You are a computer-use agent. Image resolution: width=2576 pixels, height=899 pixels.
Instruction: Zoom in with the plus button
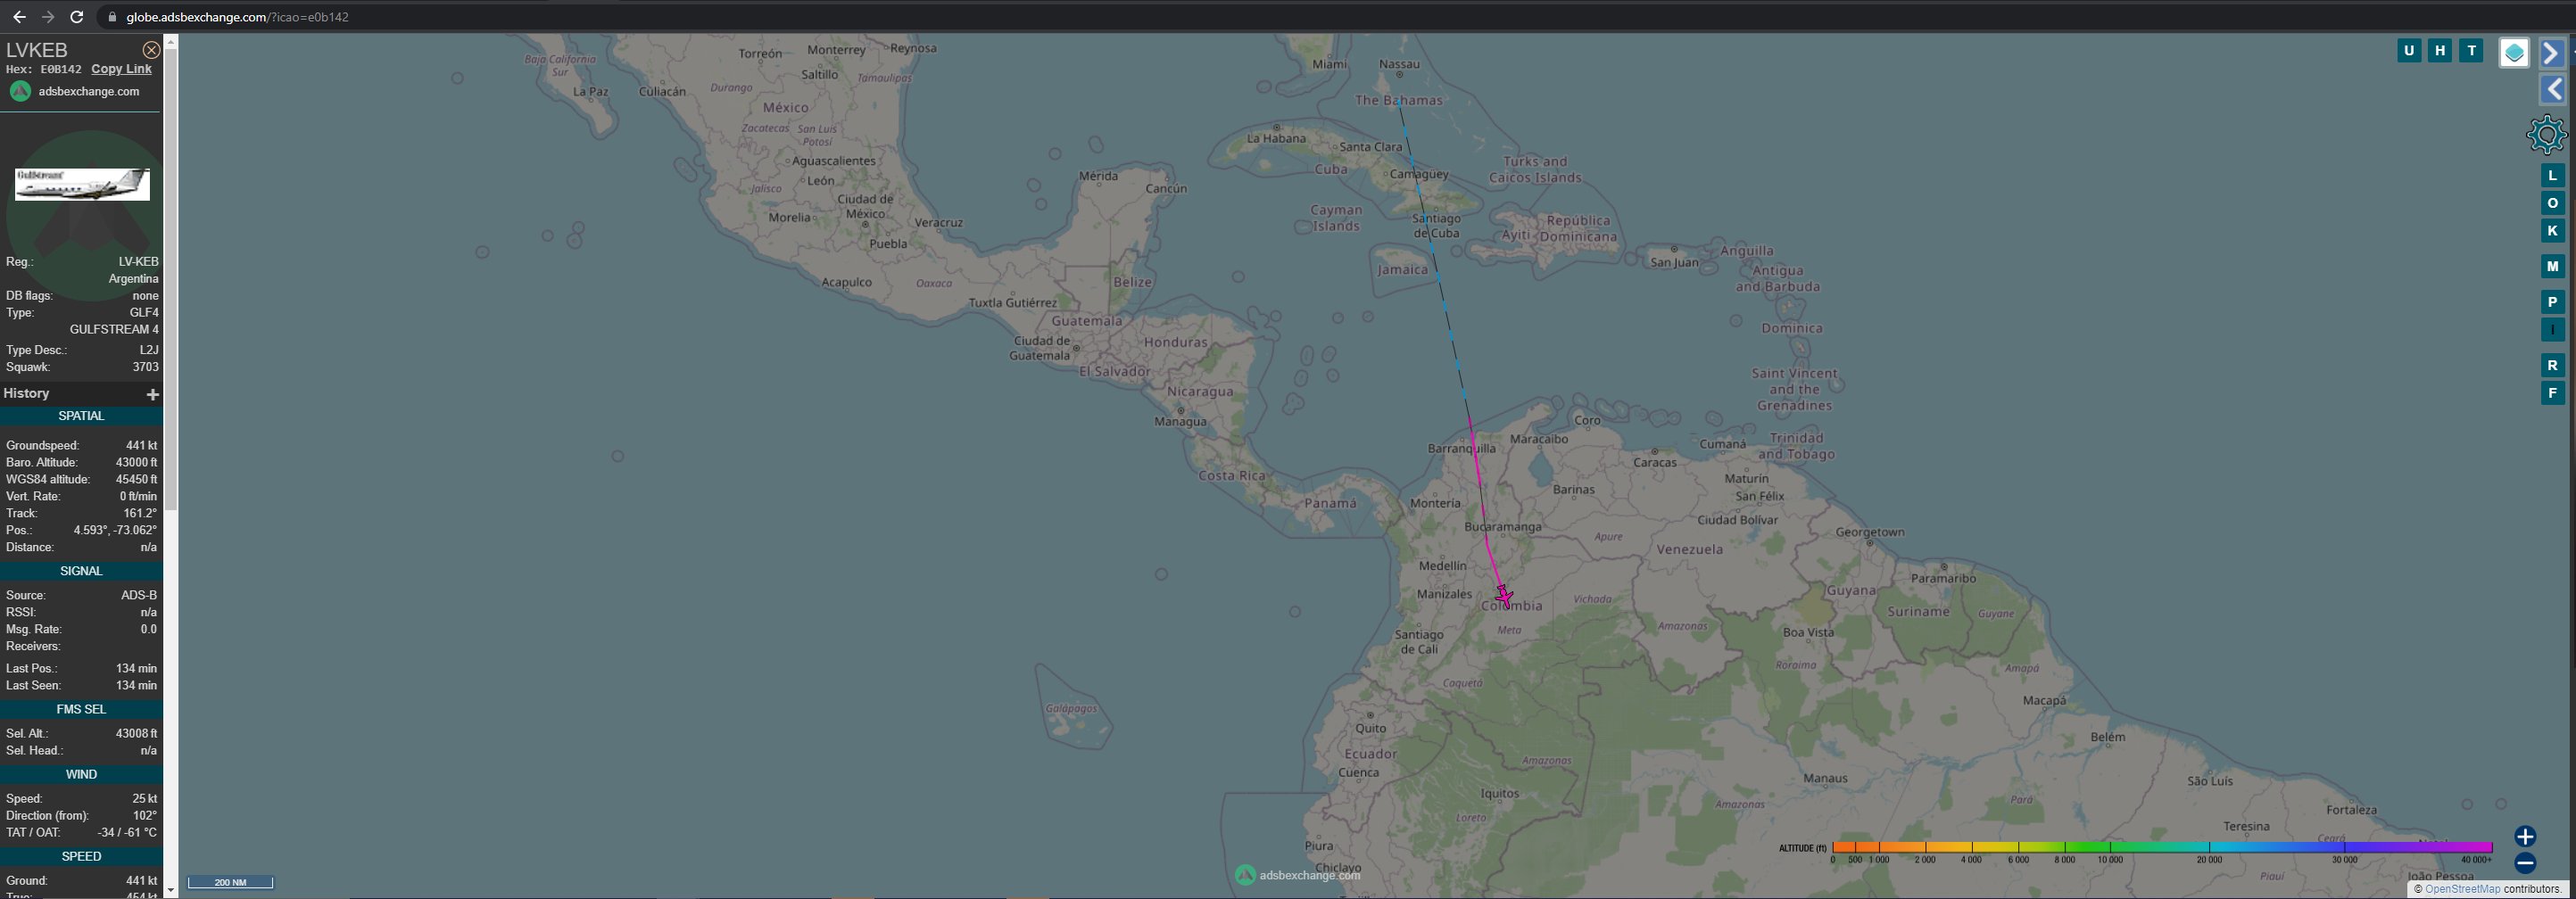click(x=2525, y=837)
